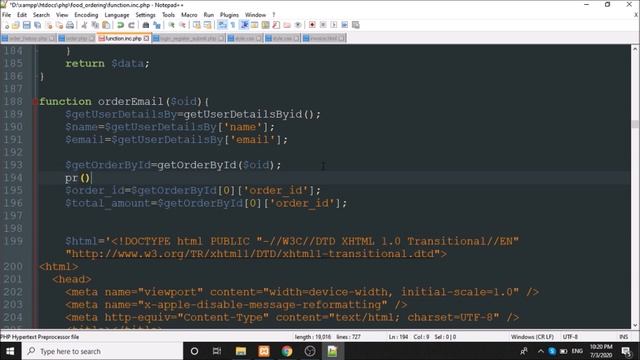Click the Zoom In toolbar icon
640x360 pixels.
pyautogui.click(x=171, y=25)
